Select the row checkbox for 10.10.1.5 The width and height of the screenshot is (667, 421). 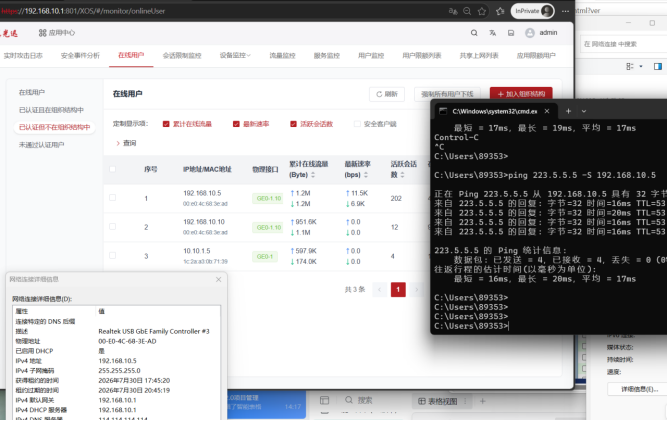[x=112, y=256]
